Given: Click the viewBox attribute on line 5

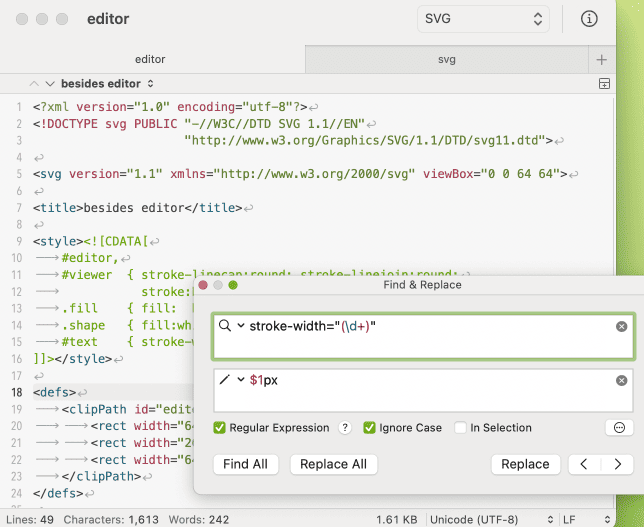Looking at the screenshot, I should coord(495,174).
